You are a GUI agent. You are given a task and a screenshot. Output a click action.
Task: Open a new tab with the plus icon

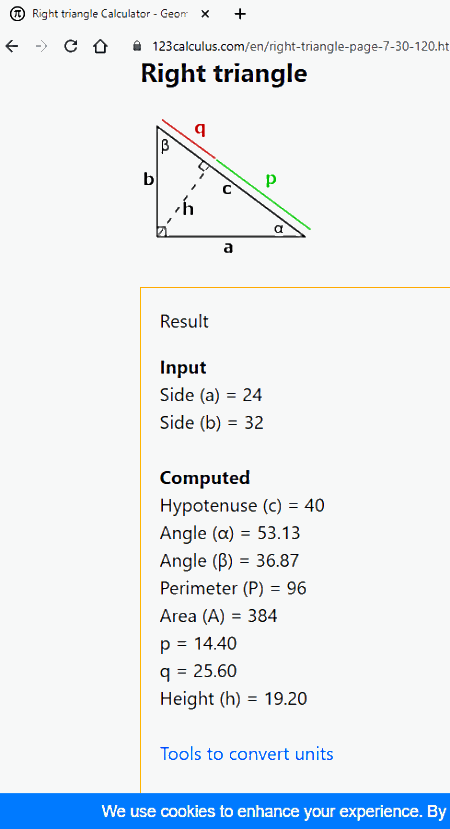point(240,14)
